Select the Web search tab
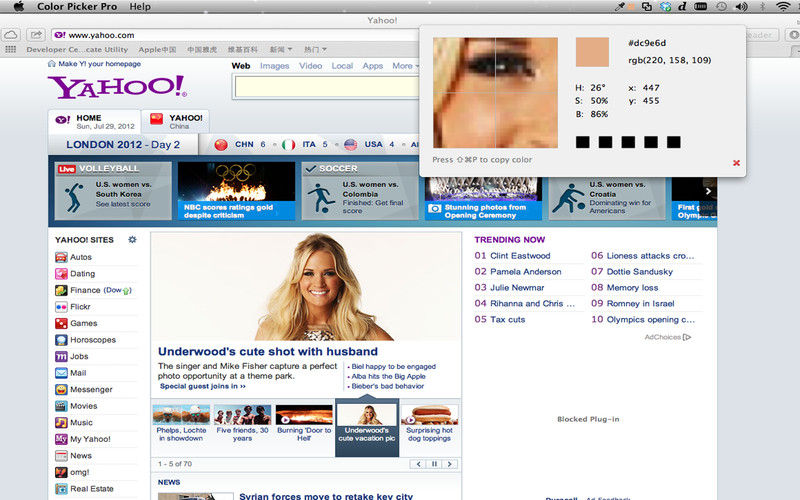The image size is (800, 500). (x=241, y=66)
